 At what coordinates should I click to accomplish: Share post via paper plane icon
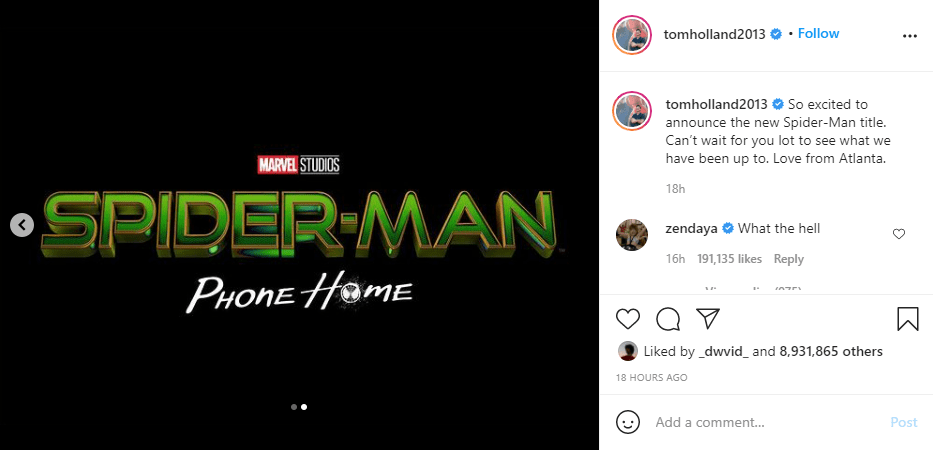708,318
